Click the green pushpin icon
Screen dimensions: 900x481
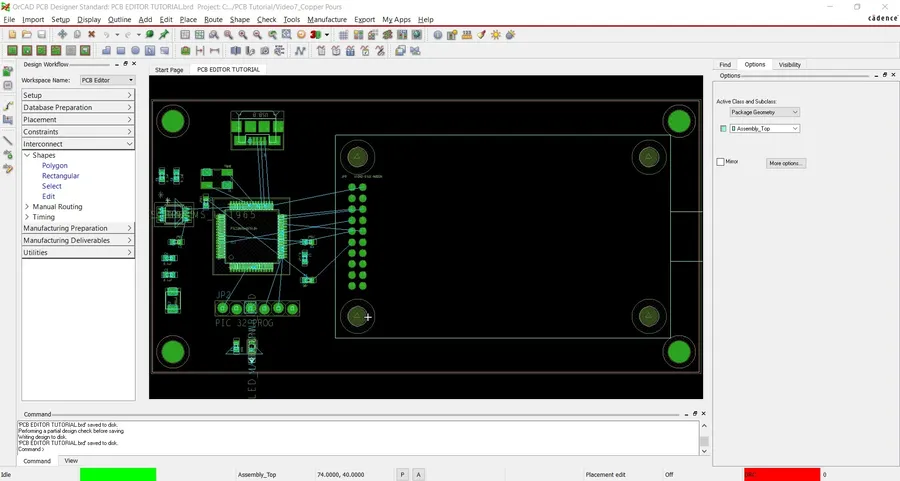(164, 34)
